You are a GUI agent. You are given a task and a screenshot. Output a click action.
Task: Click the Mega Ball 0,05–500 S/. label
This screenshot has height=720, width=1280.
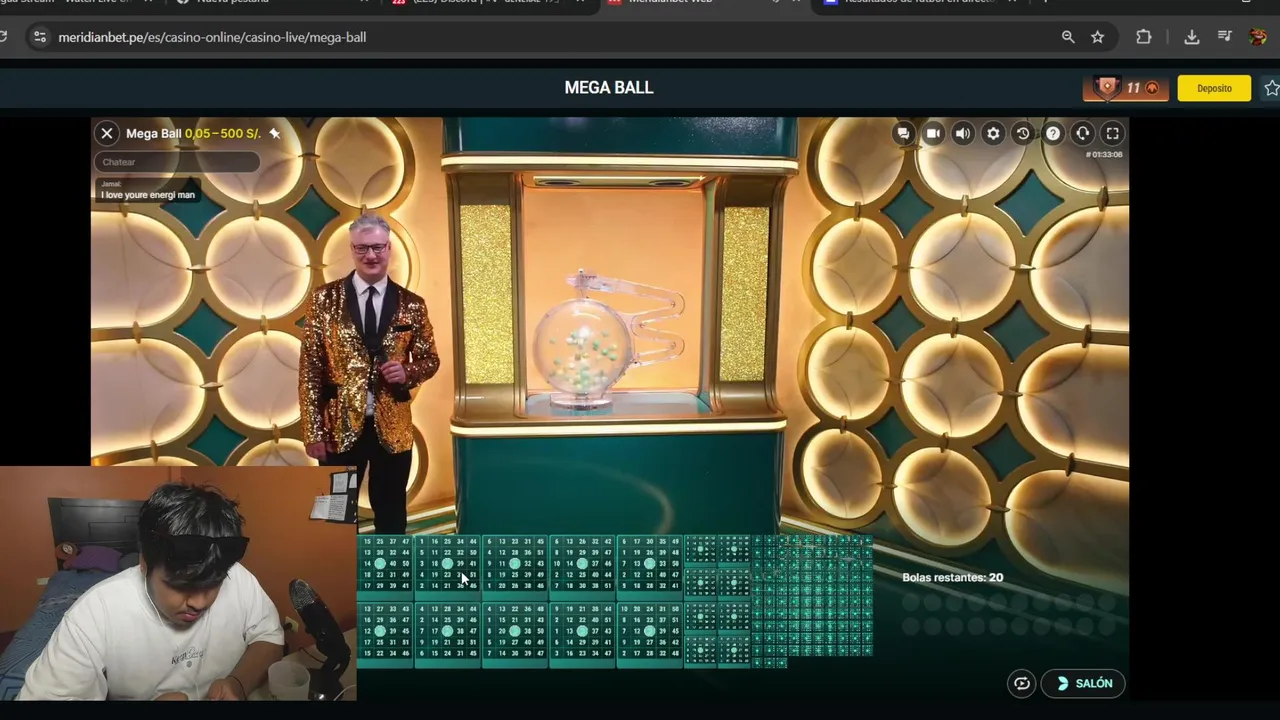click(x=193, y=133)
